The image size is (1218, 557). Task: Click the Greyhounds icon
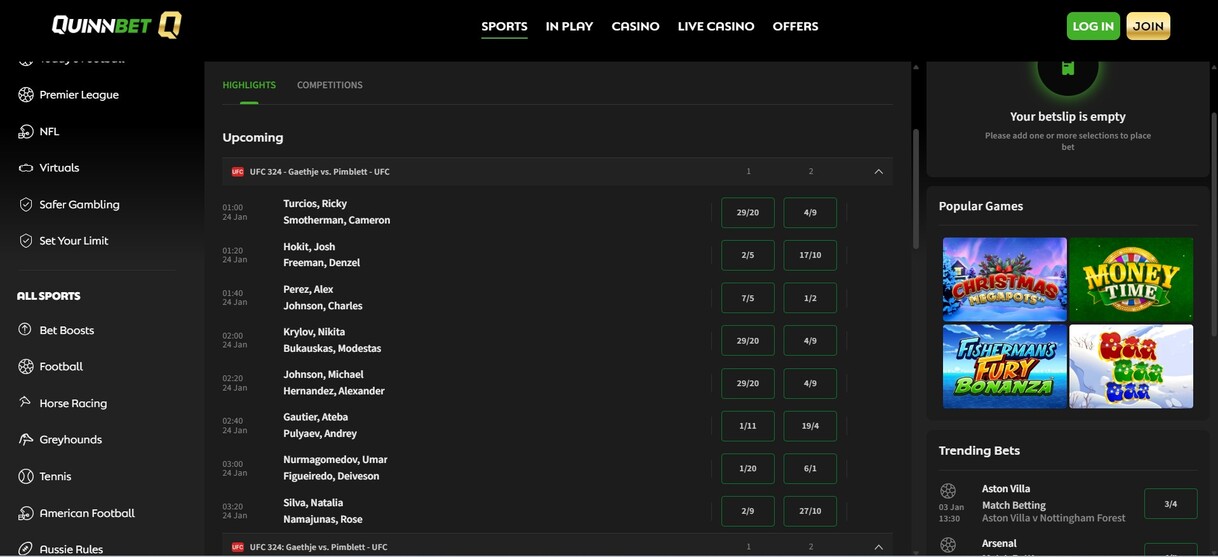[x=26, y=440]
